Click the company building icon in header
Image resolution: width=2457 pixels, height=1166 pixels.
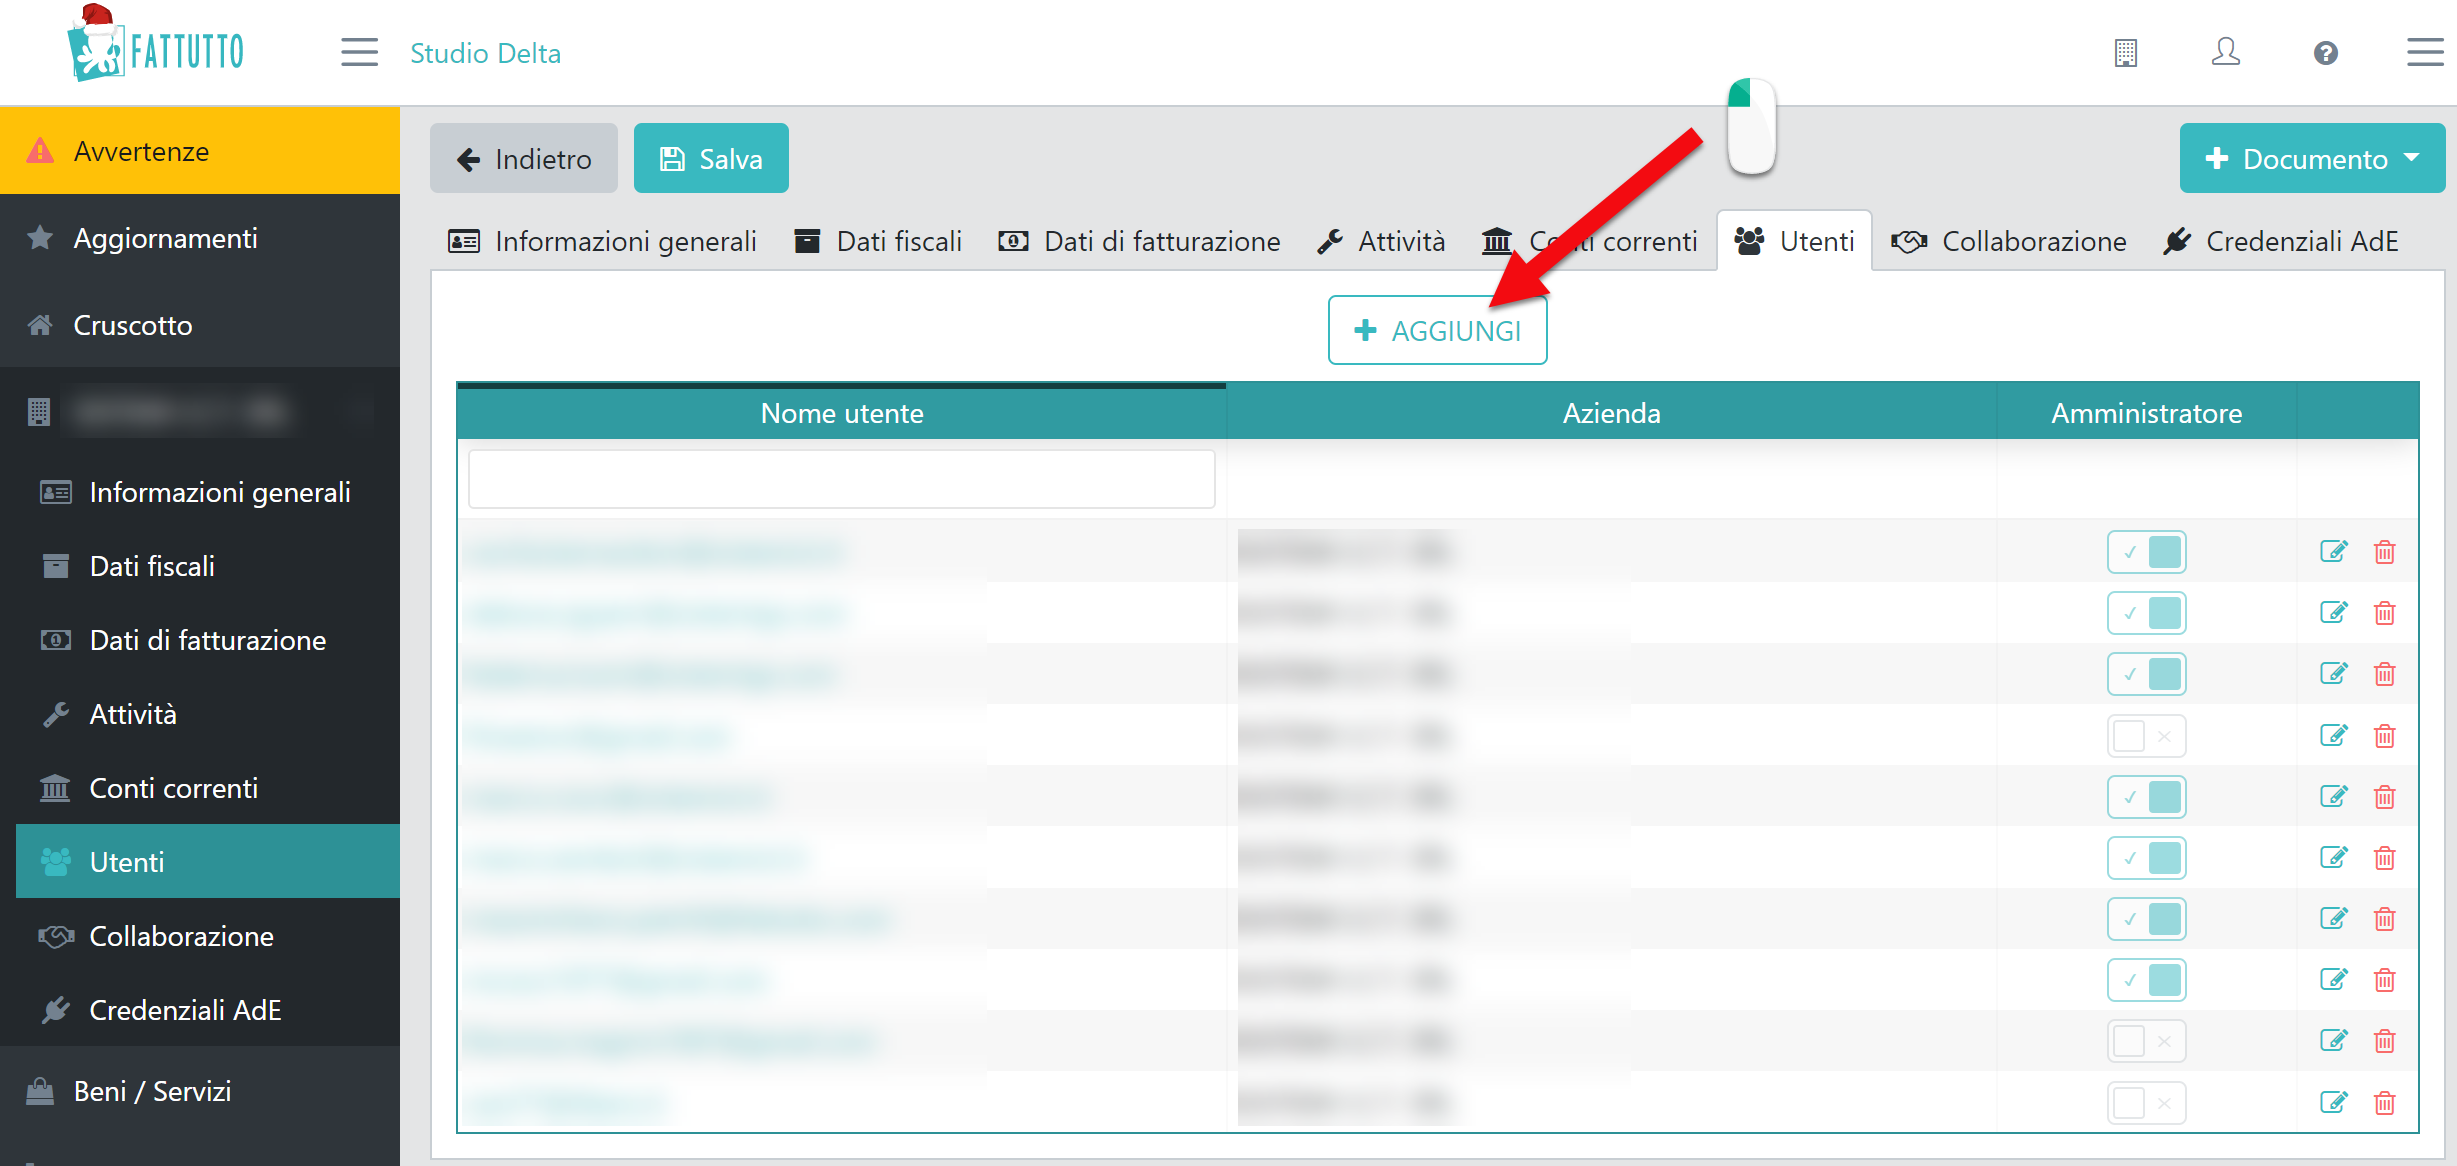(x=2126, y=53)
